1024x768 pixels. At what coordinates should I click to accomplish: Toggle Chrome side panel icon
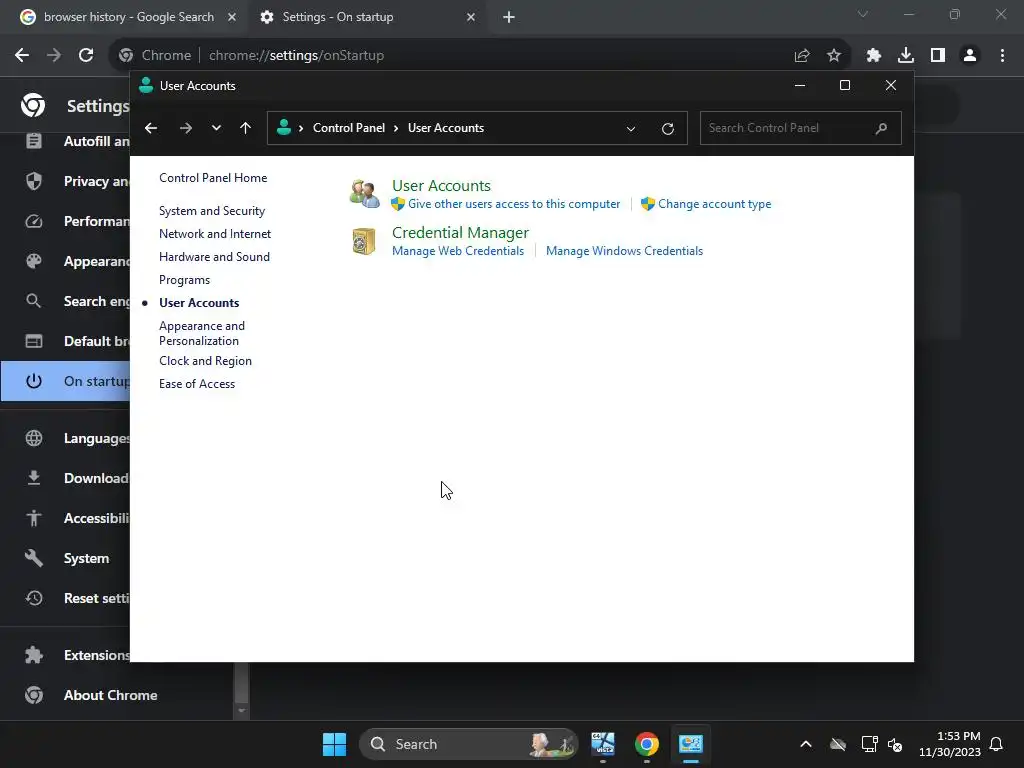tap(938, 56)
